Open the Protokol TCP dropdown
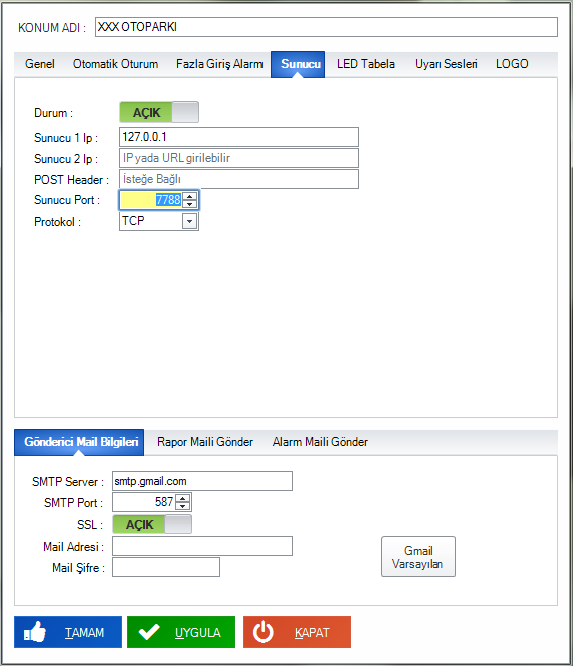 coord(189,221)
